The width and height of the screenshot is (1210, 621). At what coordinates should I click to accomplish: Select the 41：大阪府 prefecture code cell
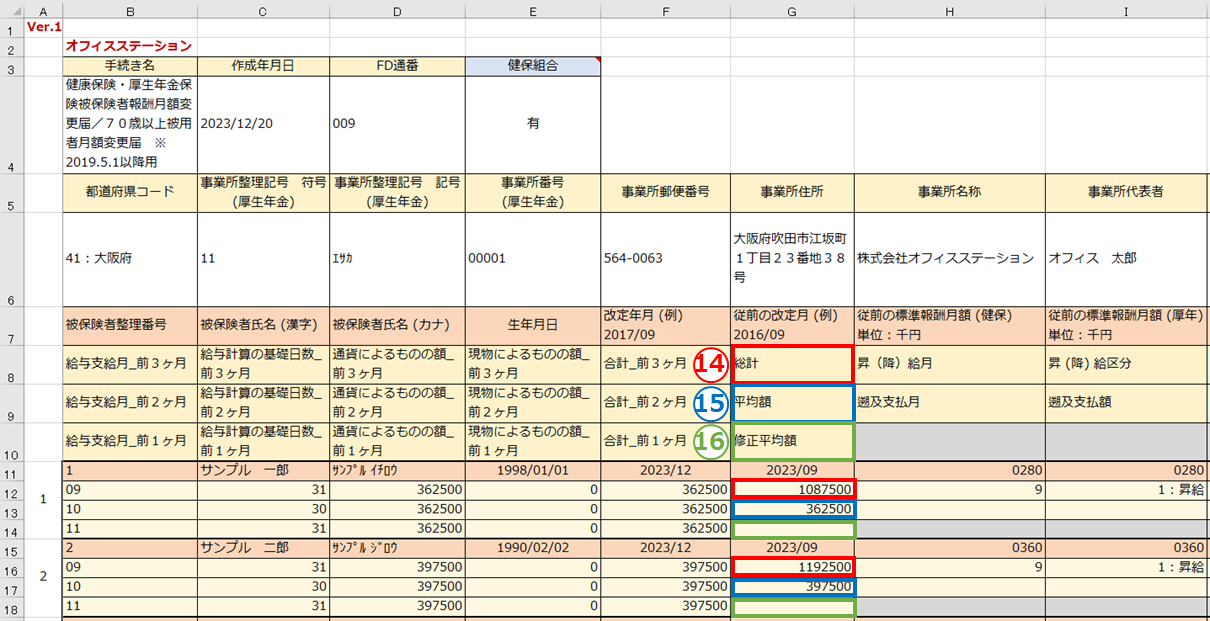click(130, 258)
